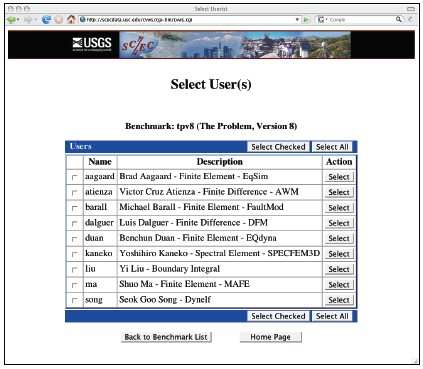Click Select for Victor Cruz Atienza row
The width and height of the screenshot is (423, 369).
click(339, 192)
